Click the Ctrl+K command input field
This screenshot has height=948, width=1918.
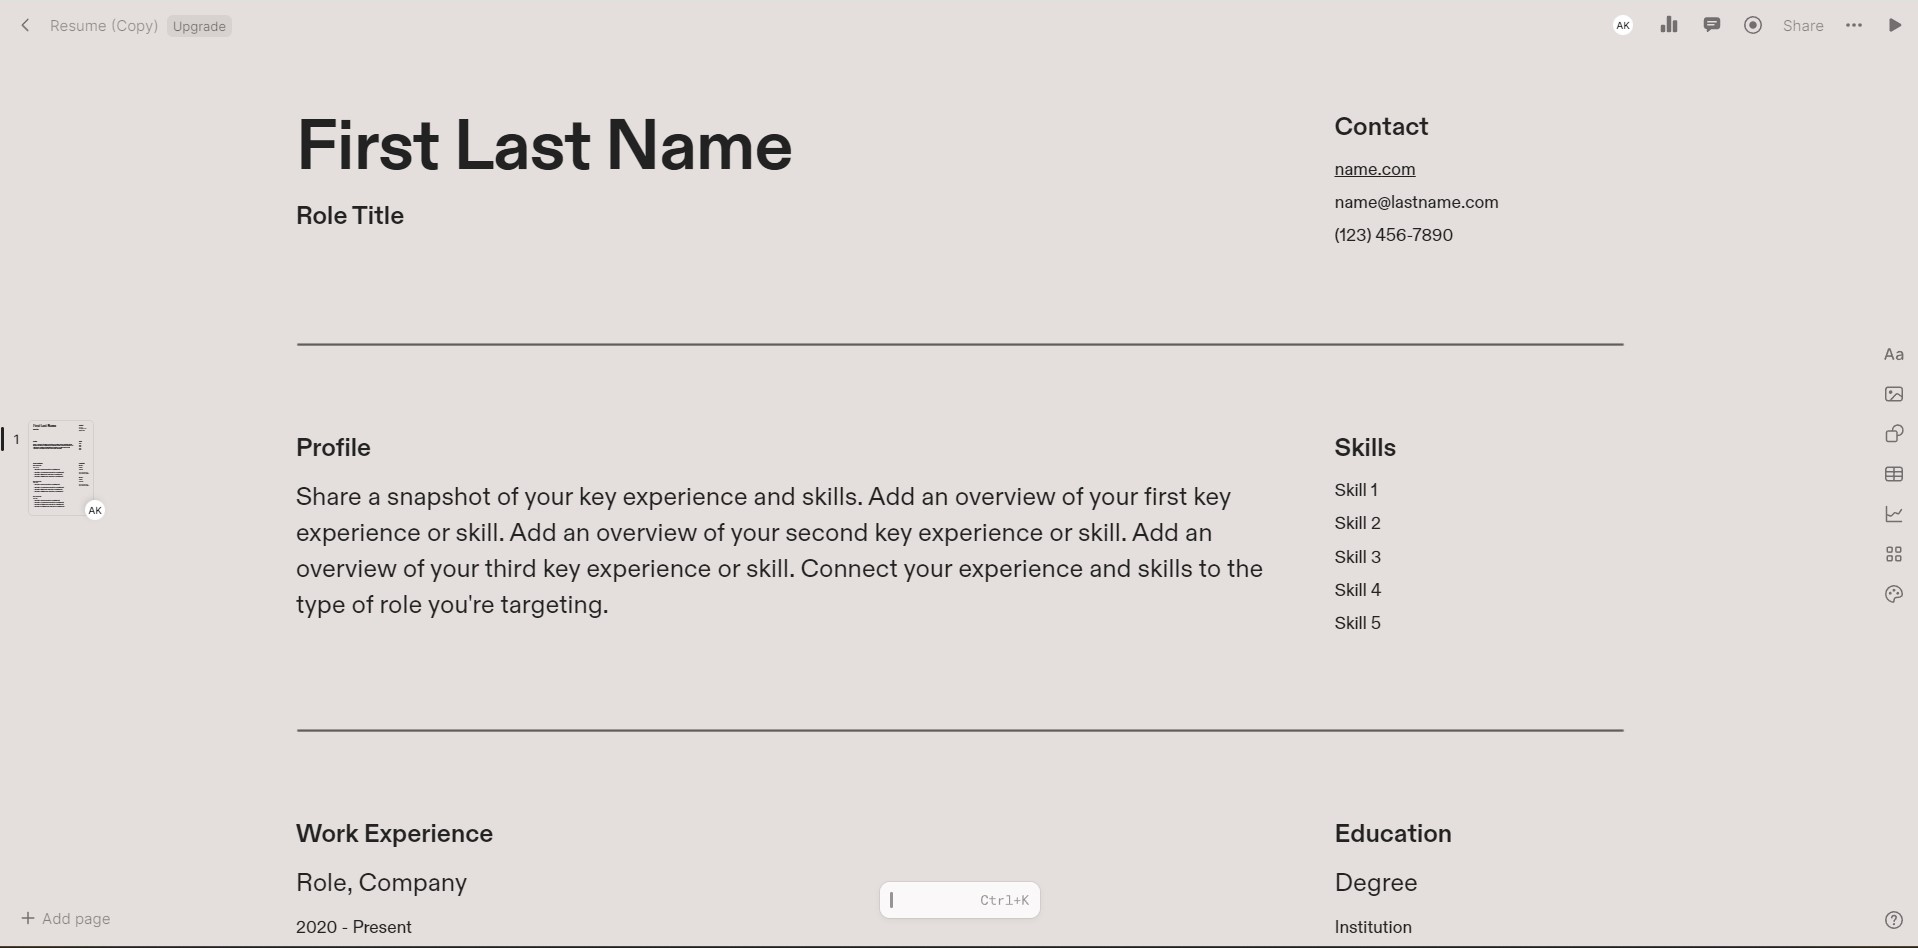960,900
